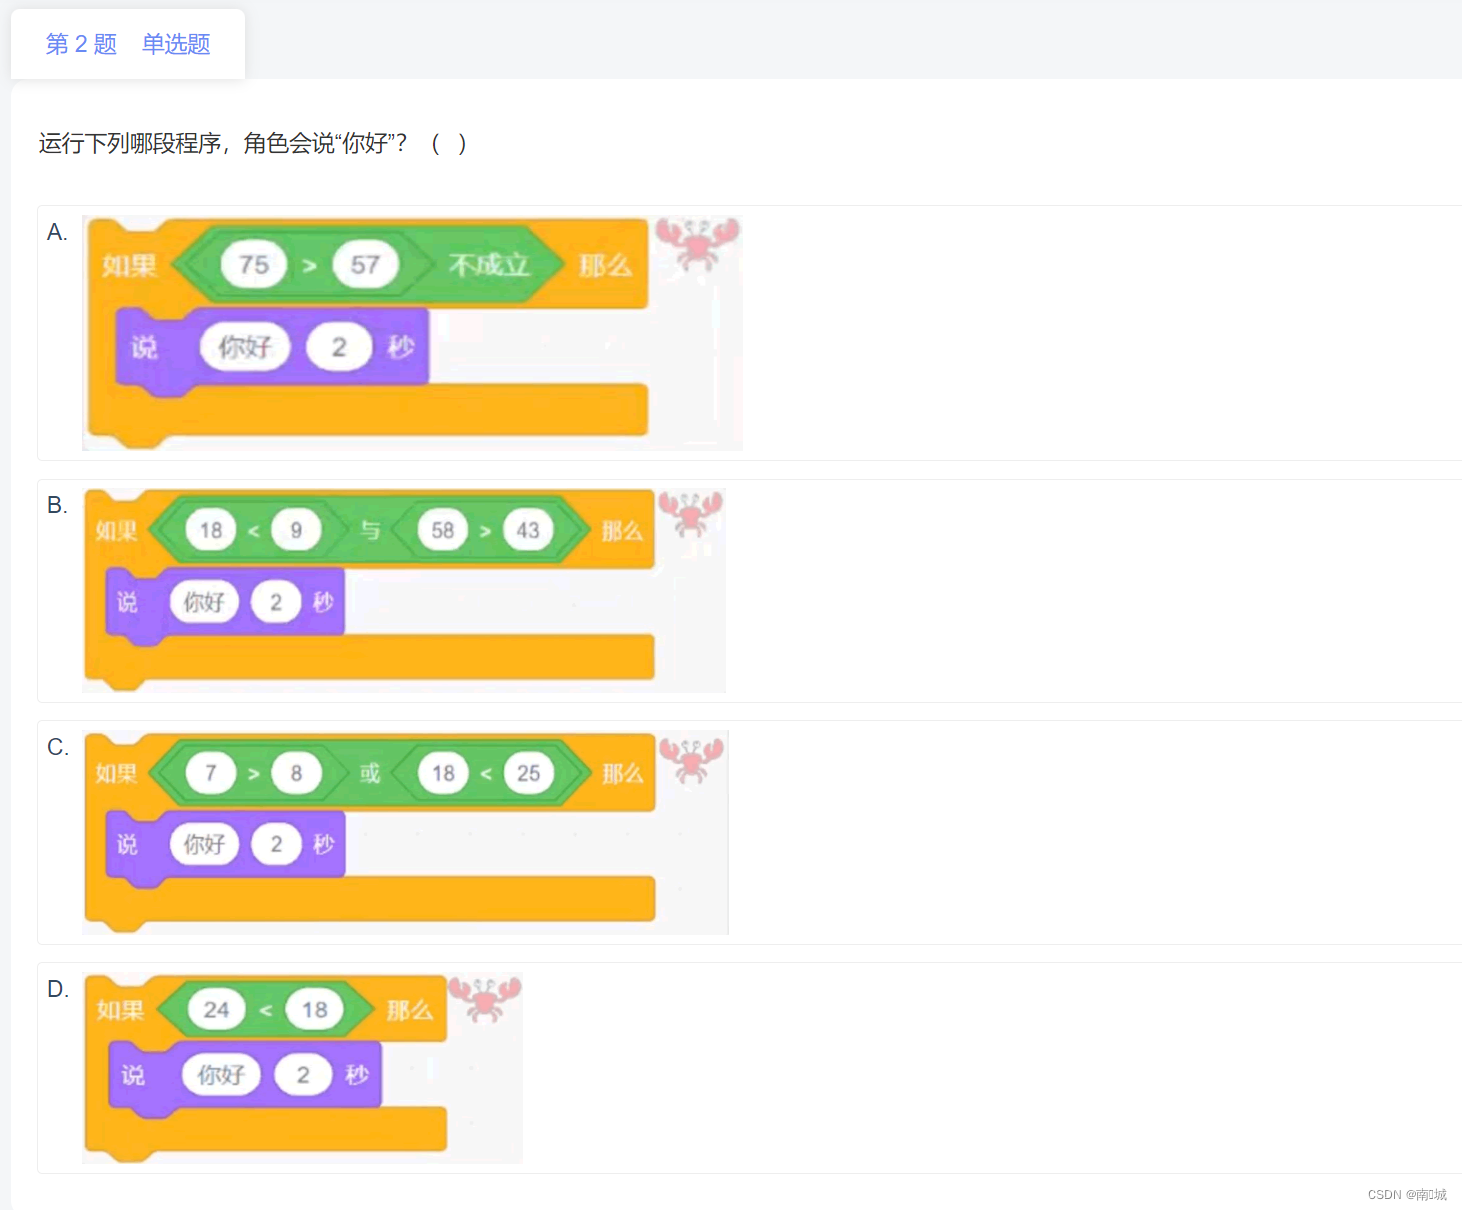
Task: Click the 不成立 operator block in option A
Action: pyautogui.click(x=489, y=265)
